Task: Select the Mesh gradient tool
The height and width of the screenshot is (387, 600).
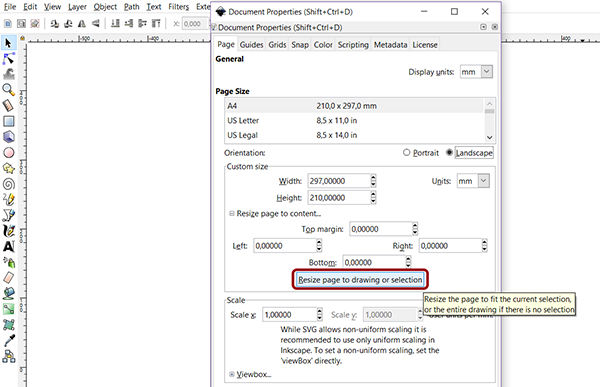Action: 8,325
